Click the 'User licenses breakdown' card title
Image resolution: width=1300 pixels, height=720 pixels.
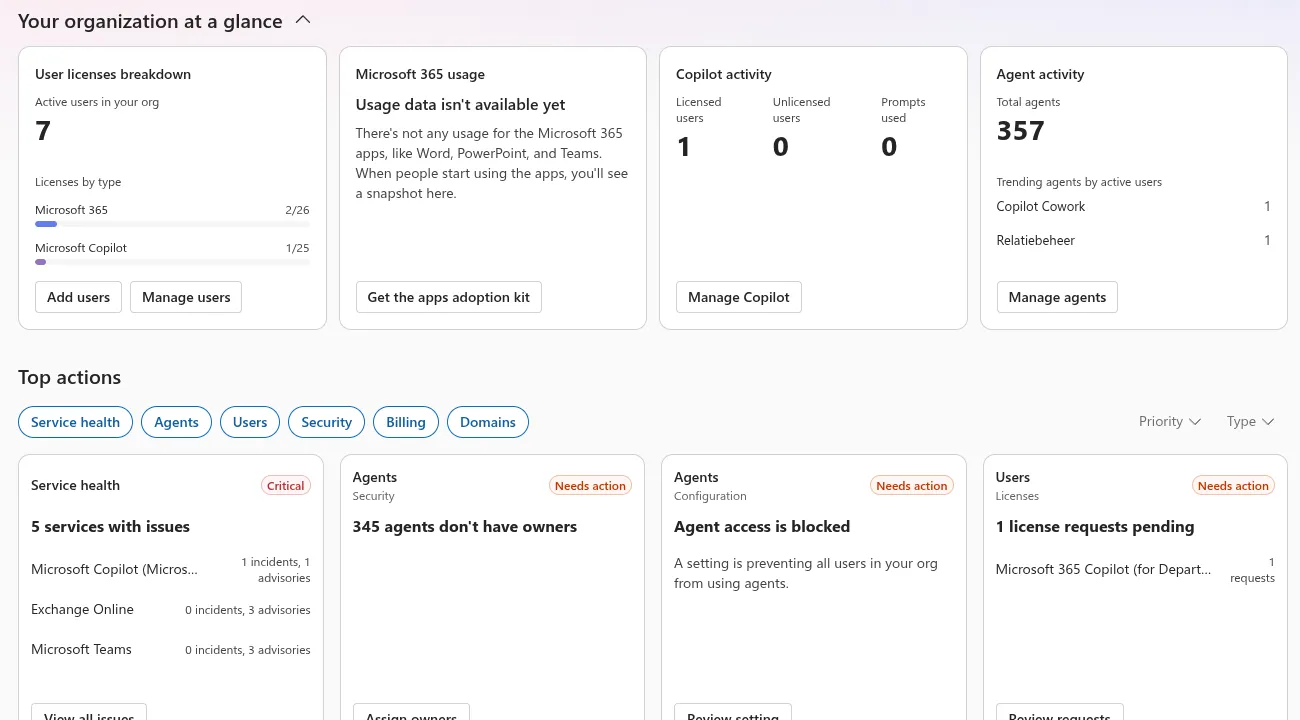click(113, 74)
